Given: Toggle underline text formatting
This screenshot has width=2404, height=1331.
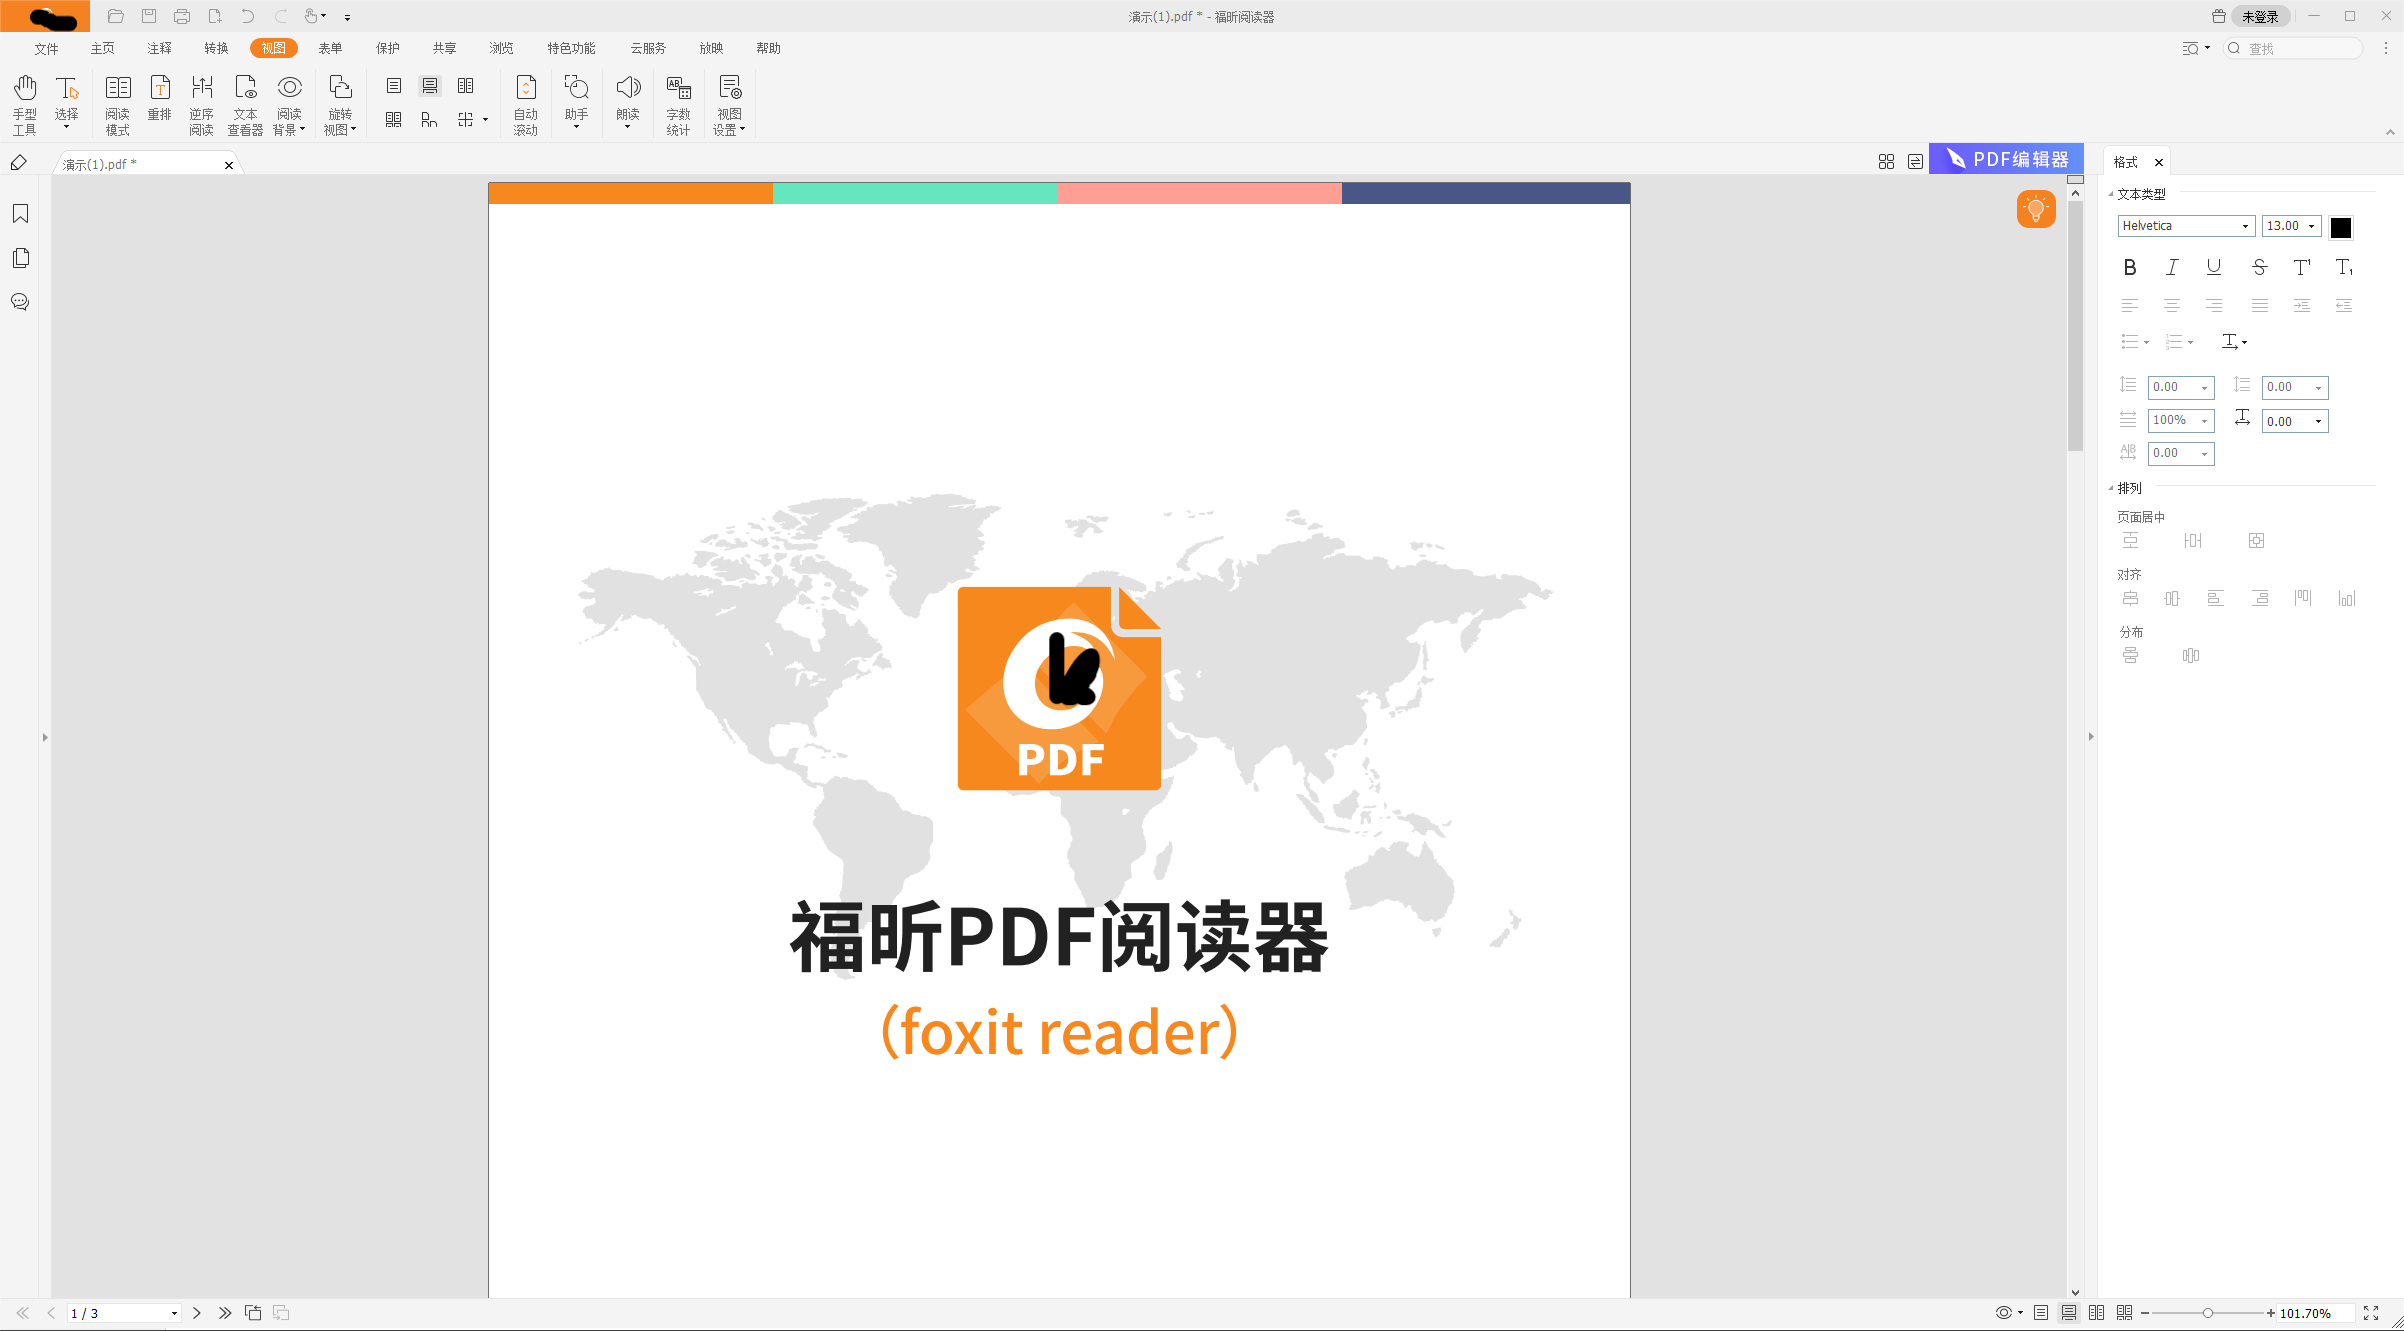Looking at the screenshot, I should [x=2213, y=267].
